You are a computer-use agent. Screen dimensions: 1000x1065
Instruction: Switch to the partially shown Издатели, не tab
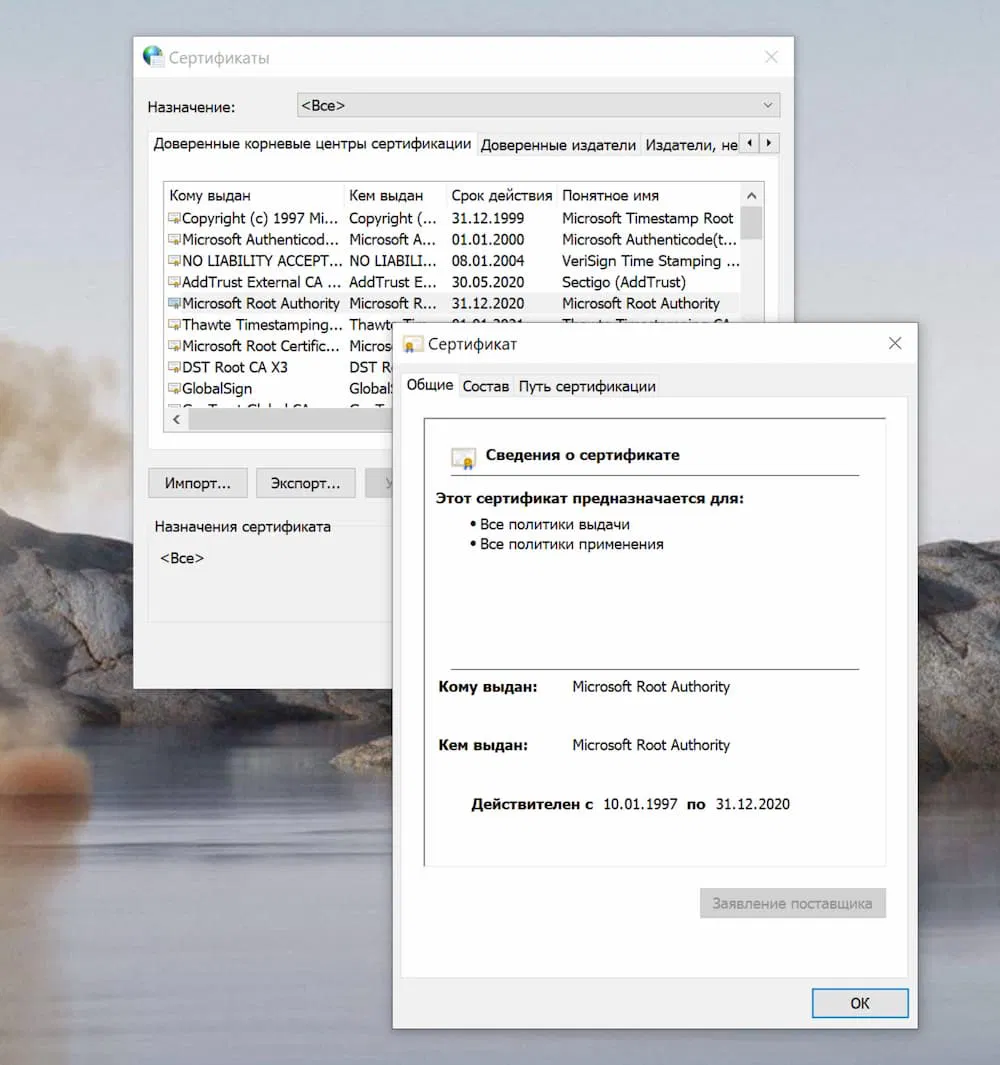[x=691, y=145]
